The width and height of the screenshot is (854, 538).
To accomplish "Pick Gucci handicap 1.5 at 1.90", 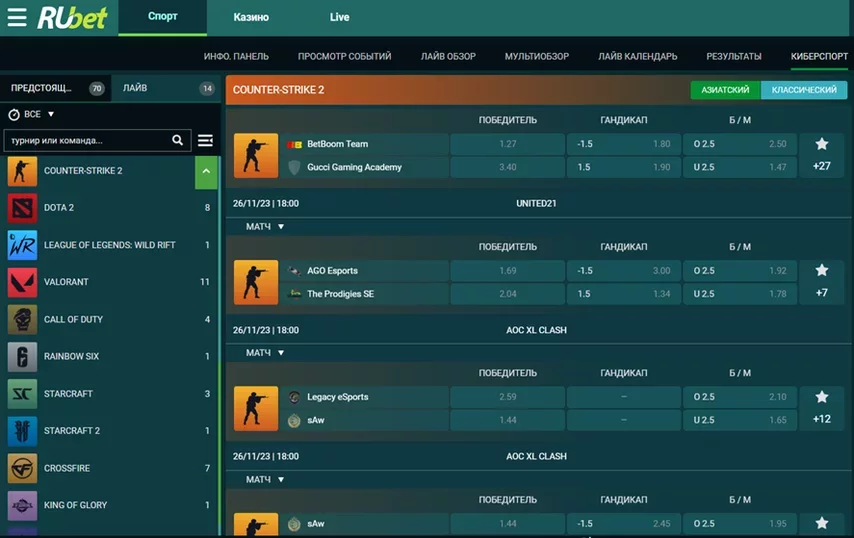I will coord(624,167).
